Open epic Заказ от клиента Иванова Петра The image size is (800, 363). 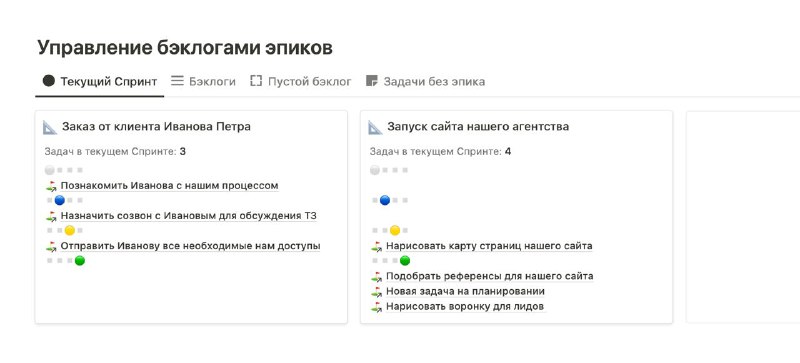pos(156,127)
